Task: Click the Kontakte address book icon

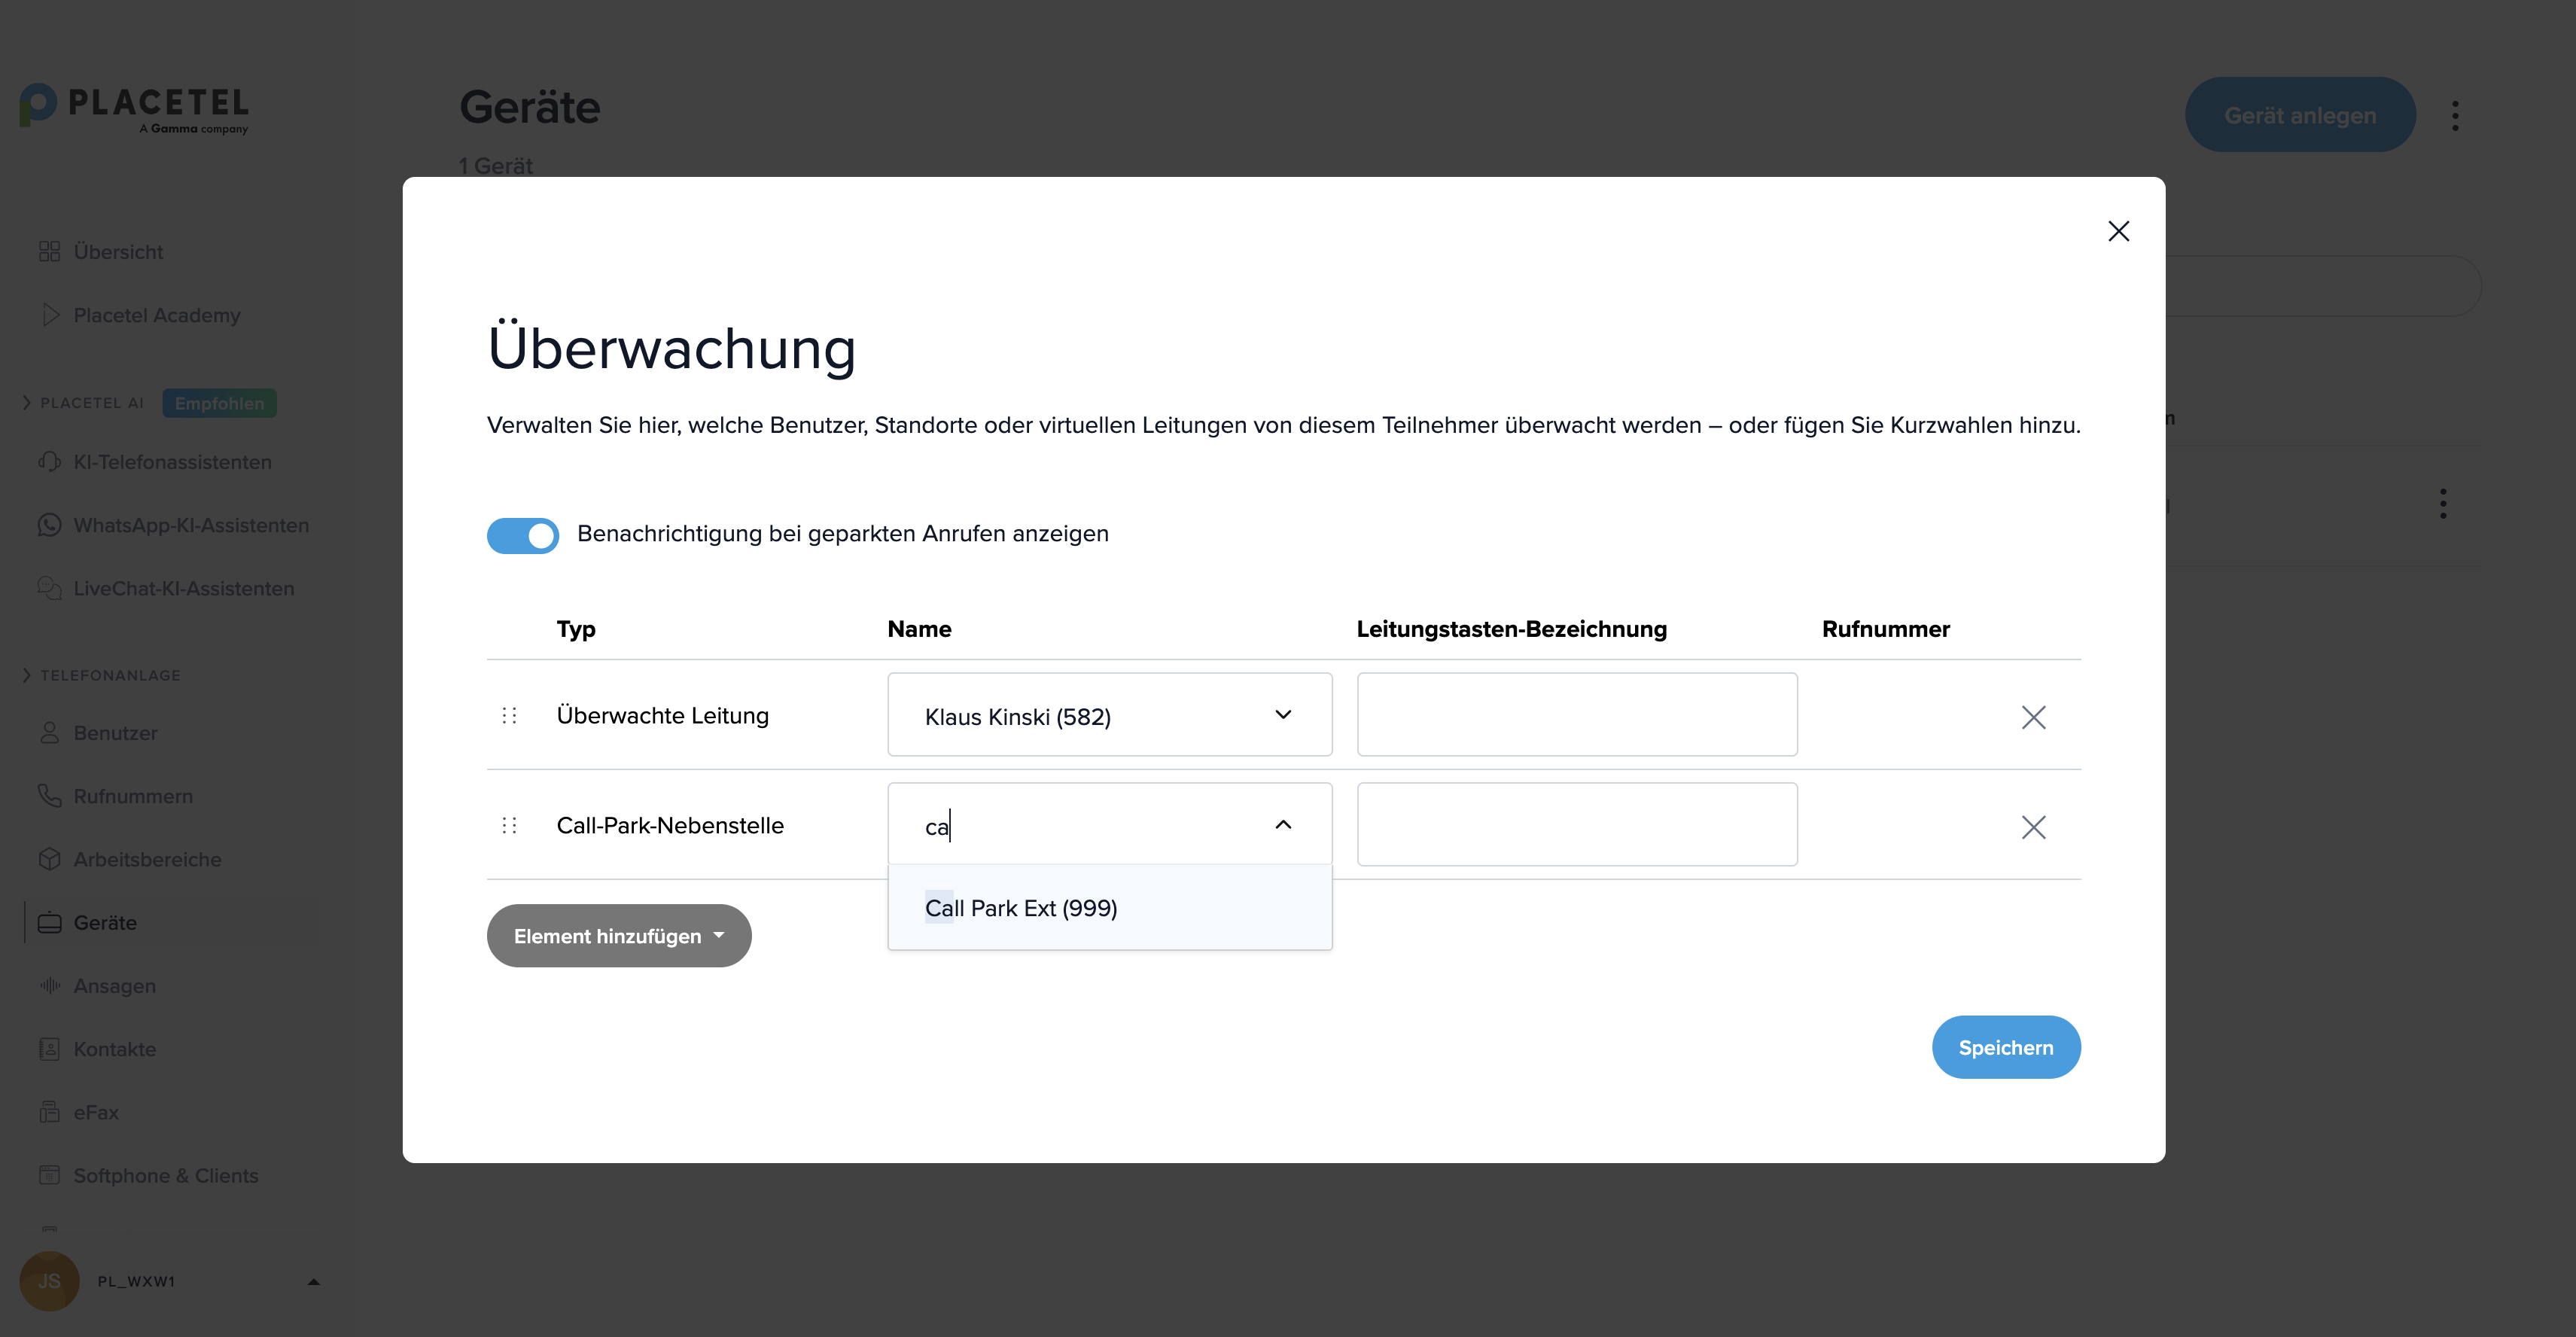Action: (x=49, y=1048)
